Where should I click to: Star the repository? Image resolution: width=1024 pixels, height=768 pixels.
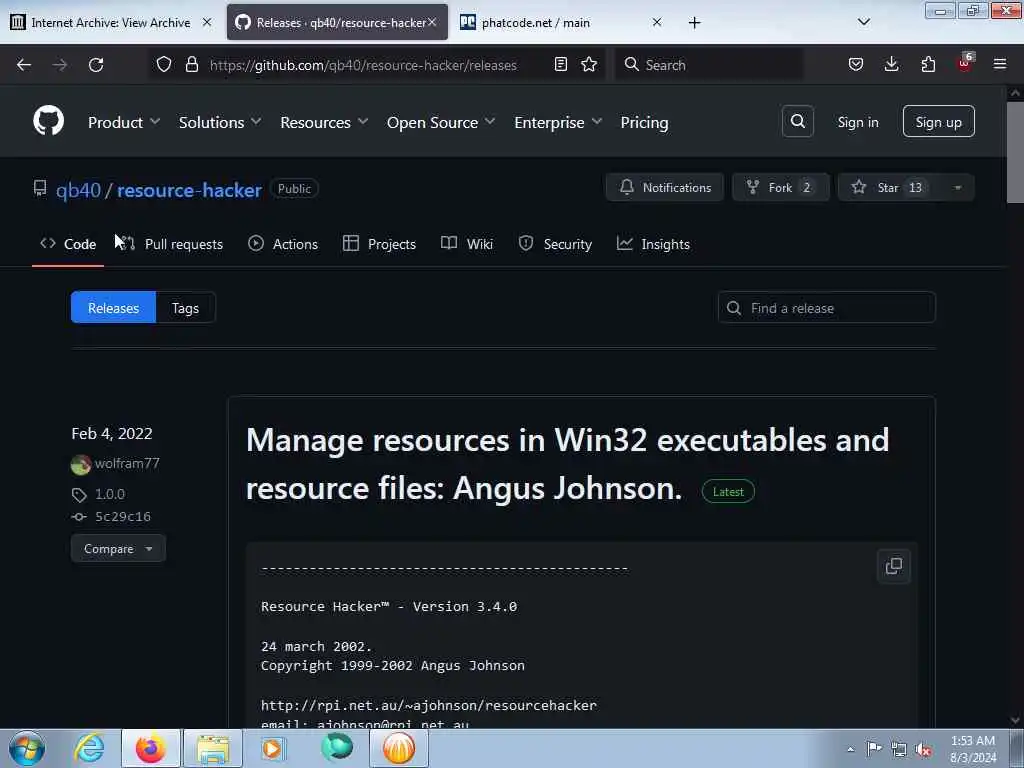pos(889,188)
